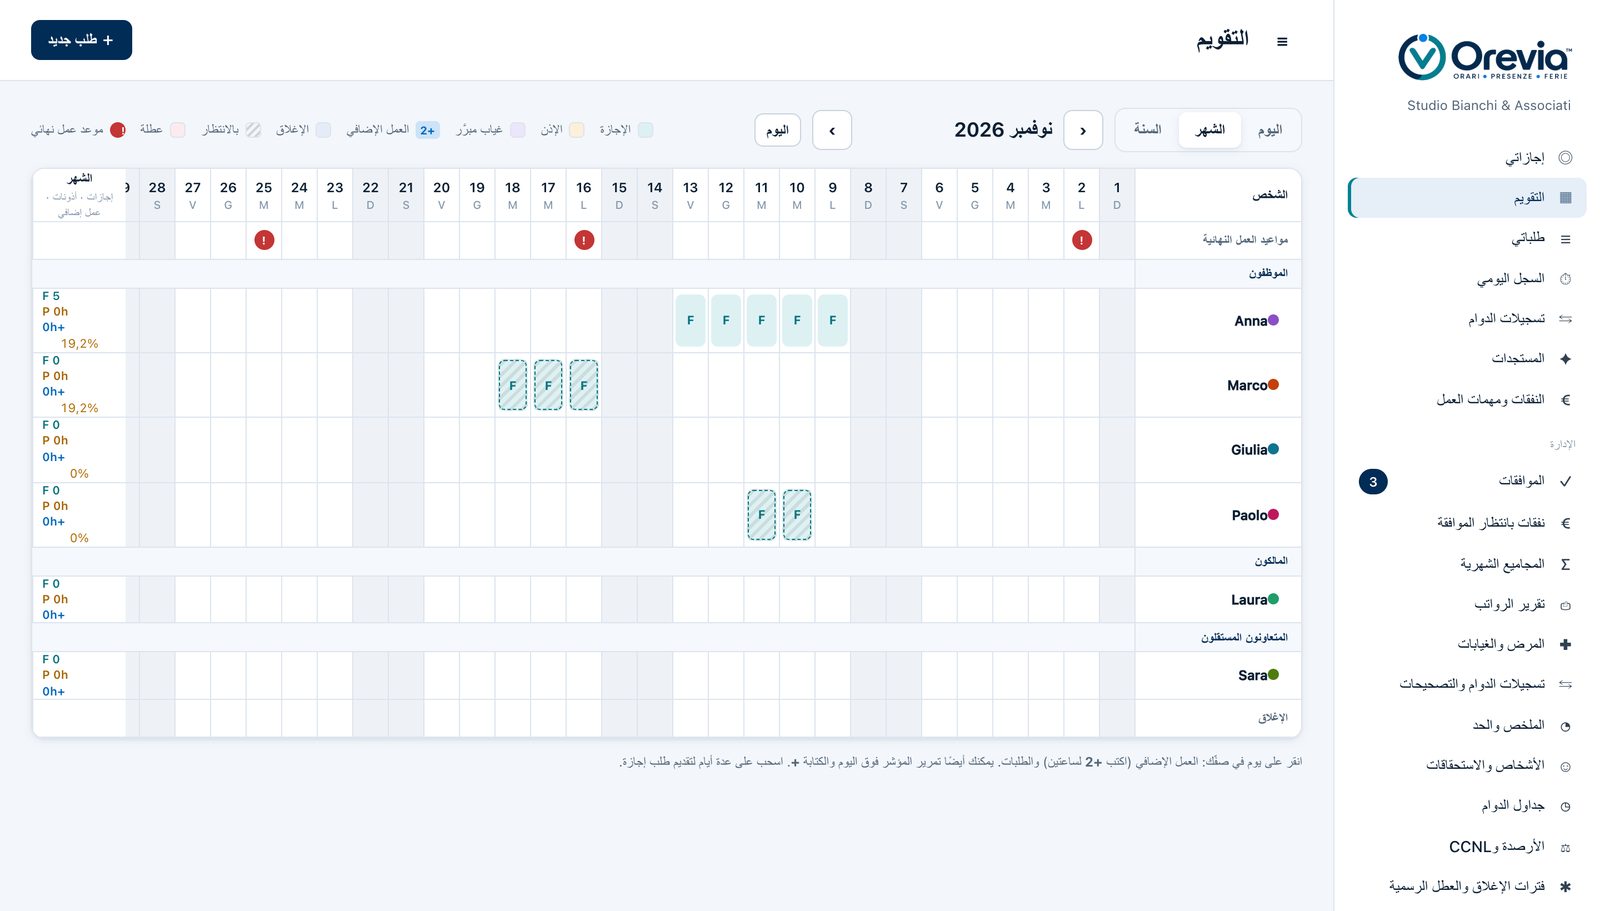Click the clock icon for جداول الدوام
1600x911 pixels.
coord(1565,806)
